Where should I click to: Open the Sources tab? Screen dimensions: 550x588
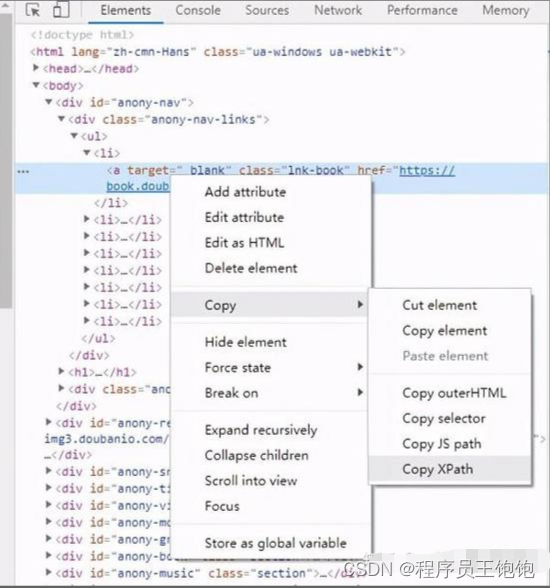point(267,10)
